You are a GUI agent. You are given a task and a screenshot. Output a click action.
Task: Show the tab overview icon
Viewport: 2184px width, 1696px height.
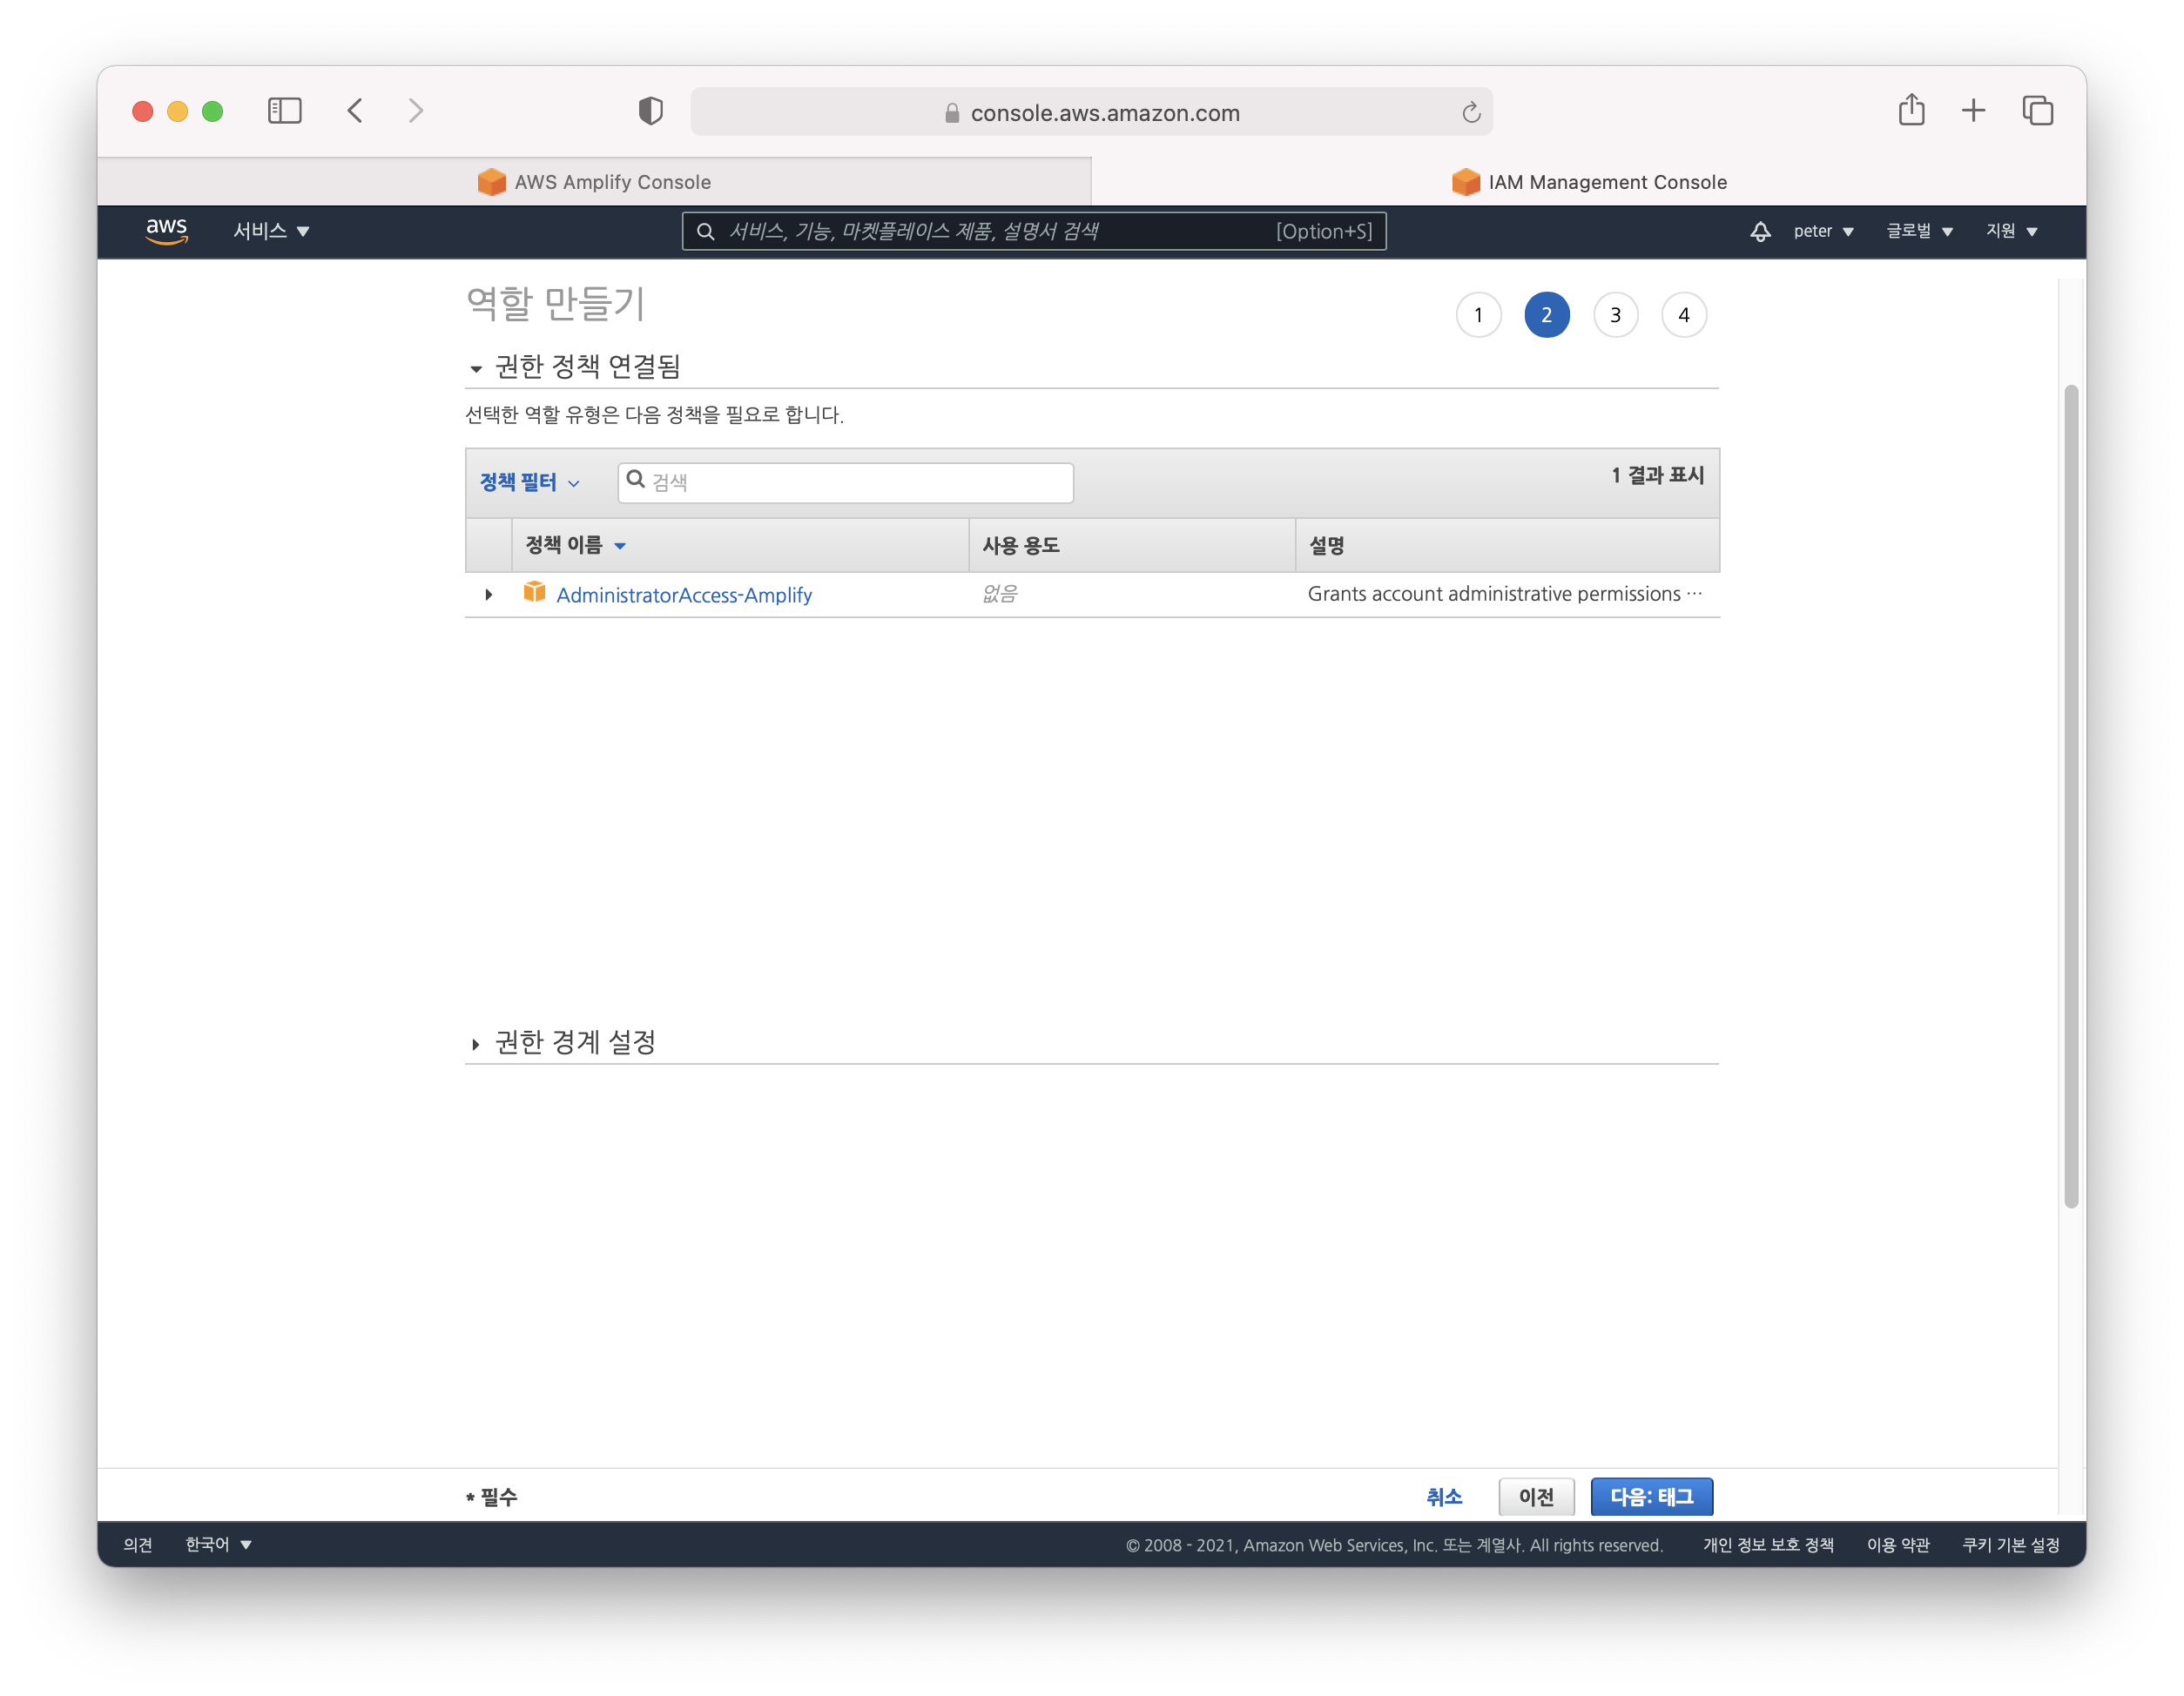click(2037, 110)
